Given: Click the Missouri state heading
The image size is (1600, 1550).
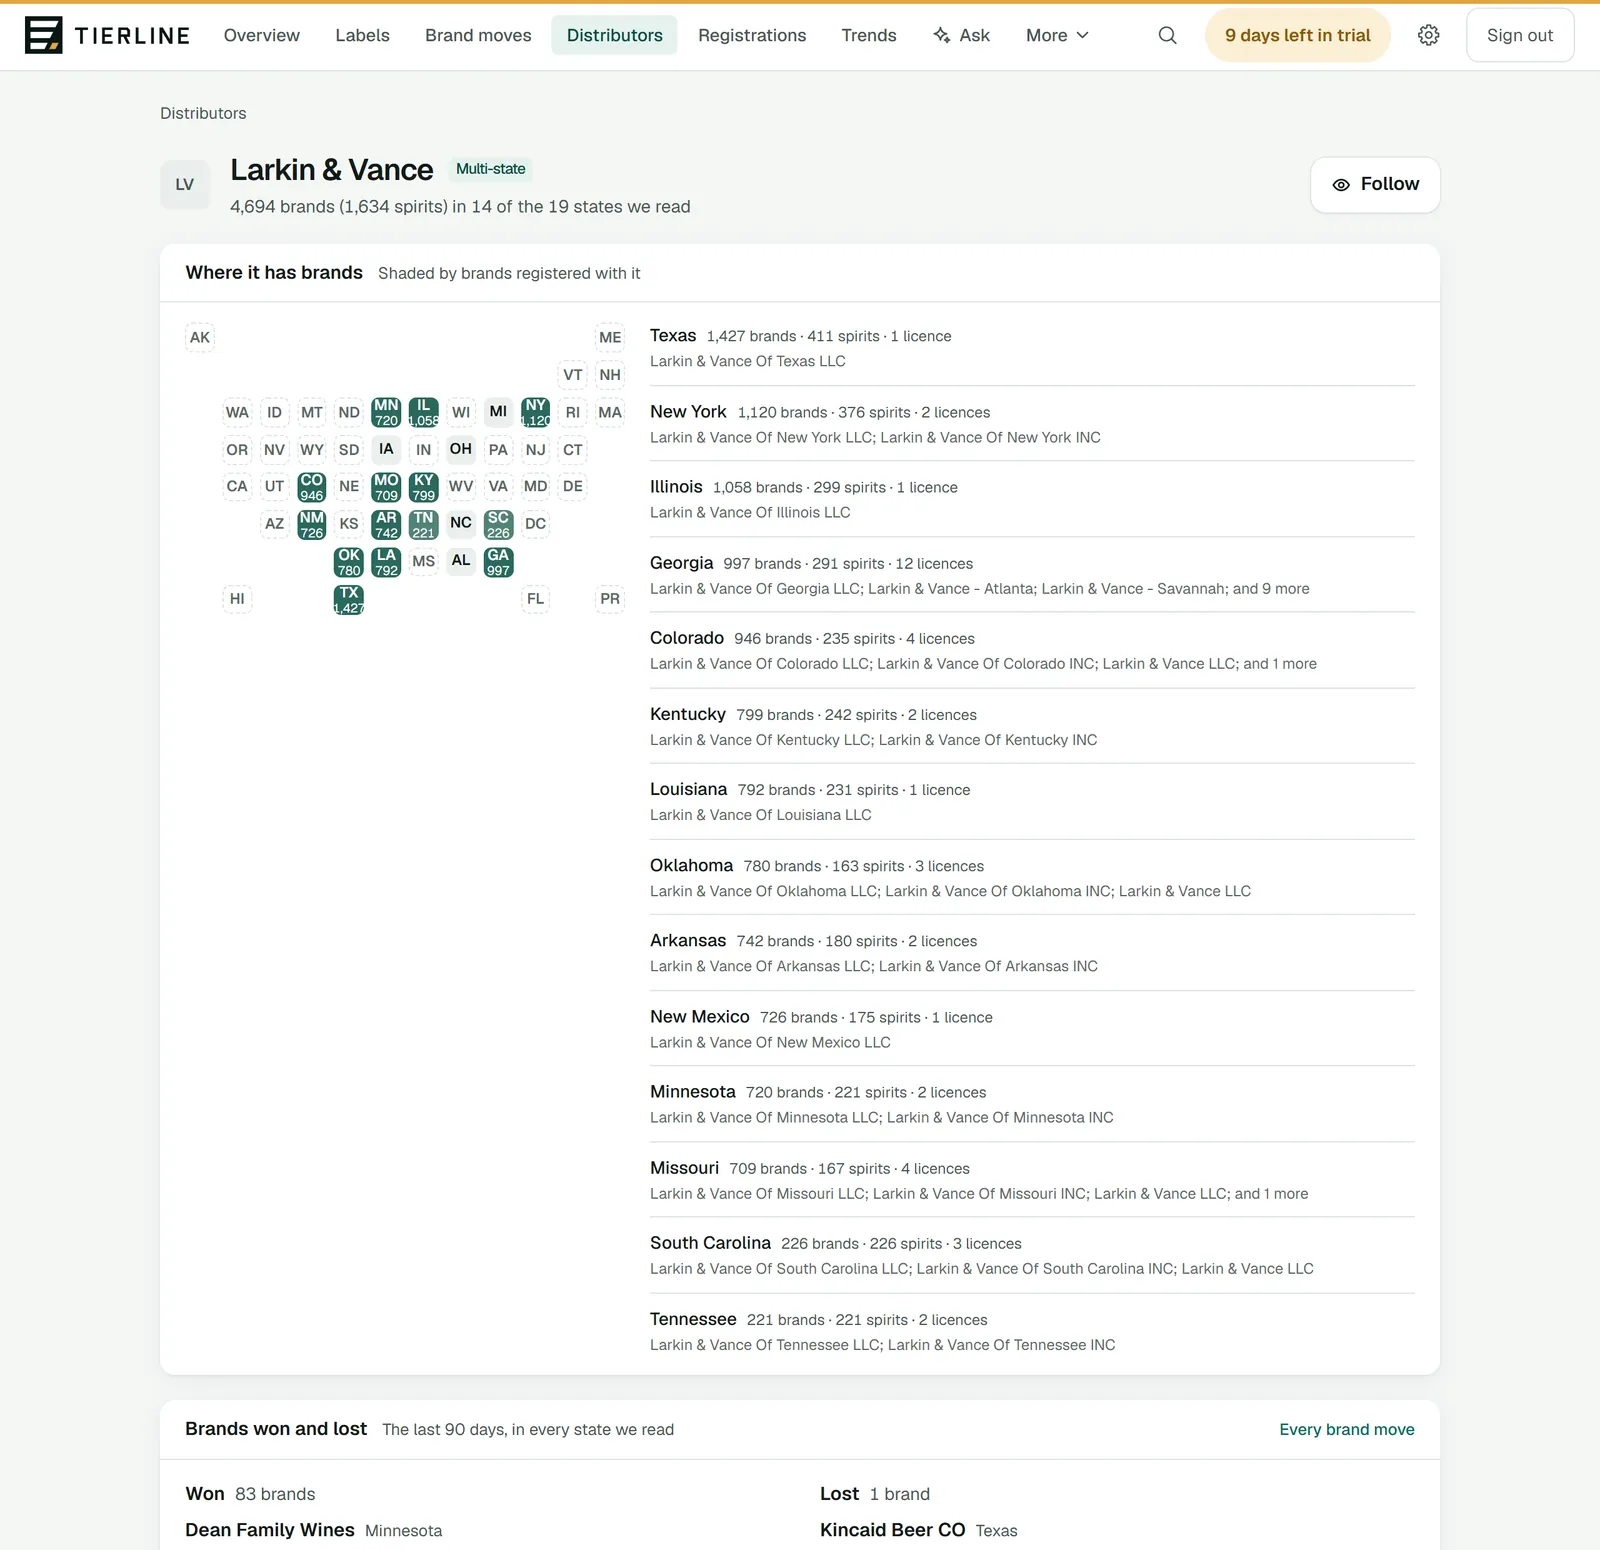Looking at the screenshot, I should click(684, 1168).
